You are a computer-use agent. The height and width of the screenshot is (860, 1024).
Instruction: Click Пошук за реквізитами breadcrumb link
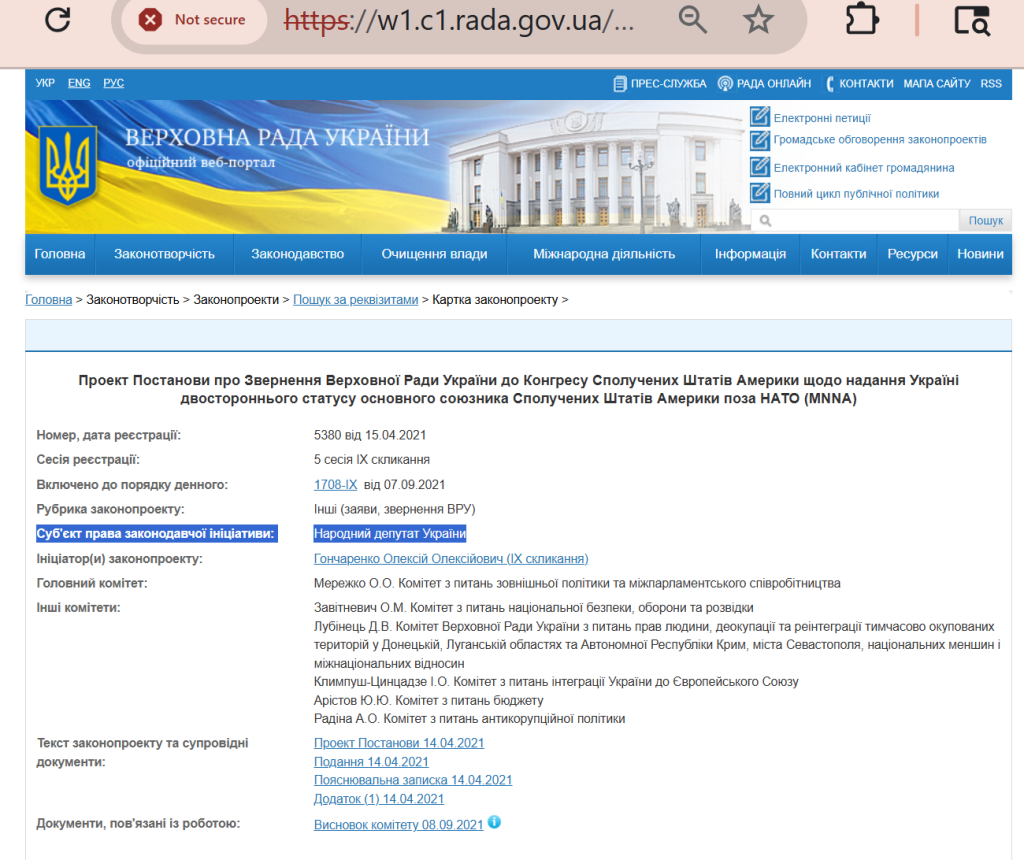click(x=355, y=300)
